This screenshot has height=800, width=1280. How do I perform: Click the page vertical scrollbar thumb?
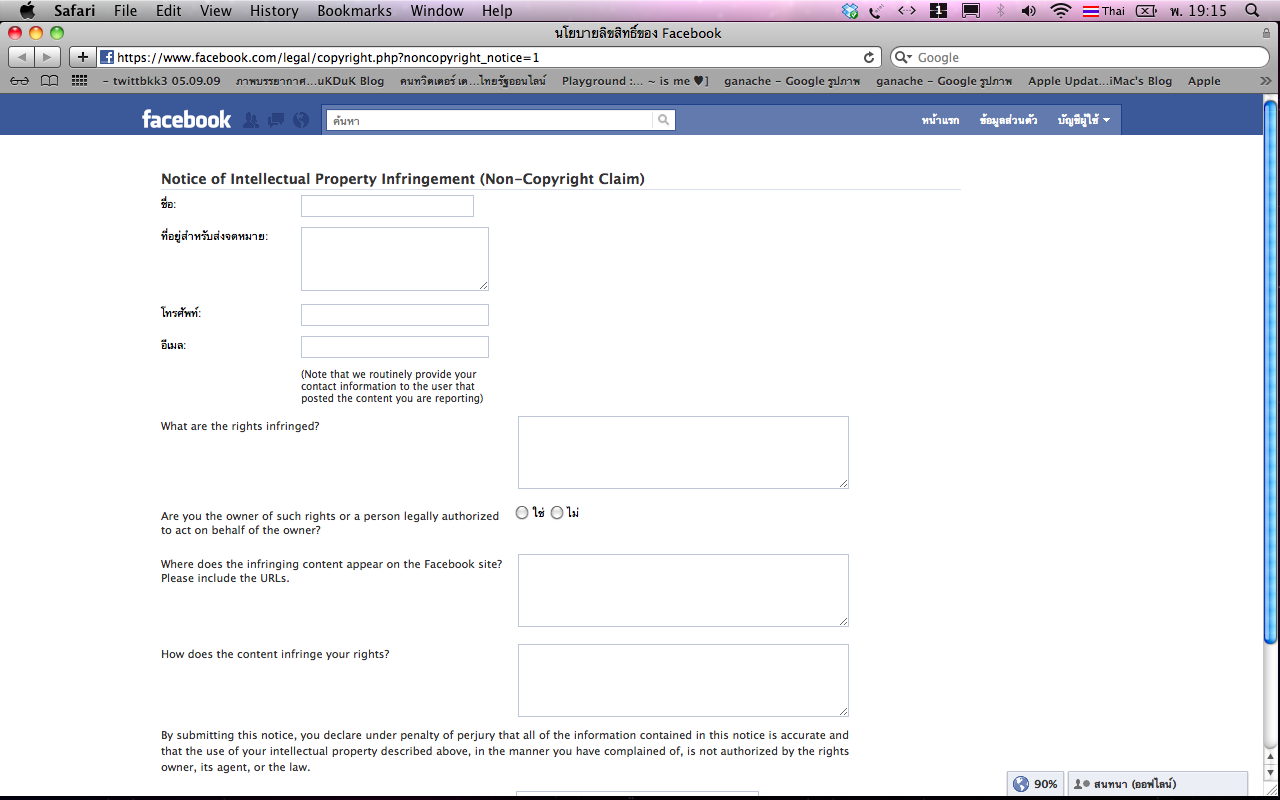[1270, 370]
